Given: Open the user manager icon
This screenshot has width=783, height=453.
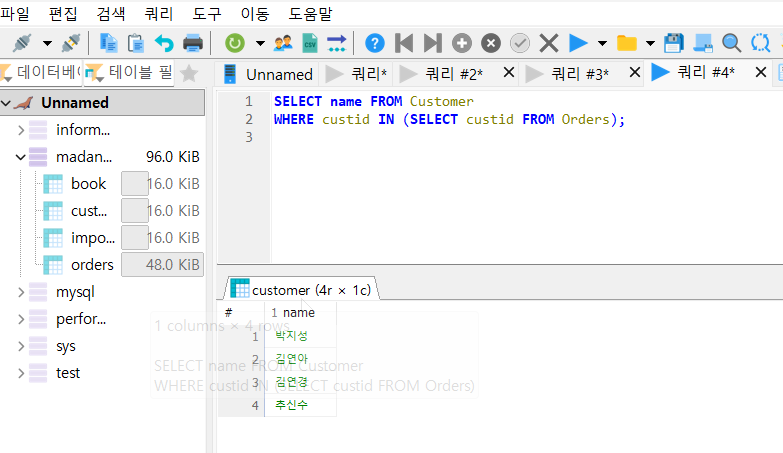Looking at the screenshot, I should 283,43.
